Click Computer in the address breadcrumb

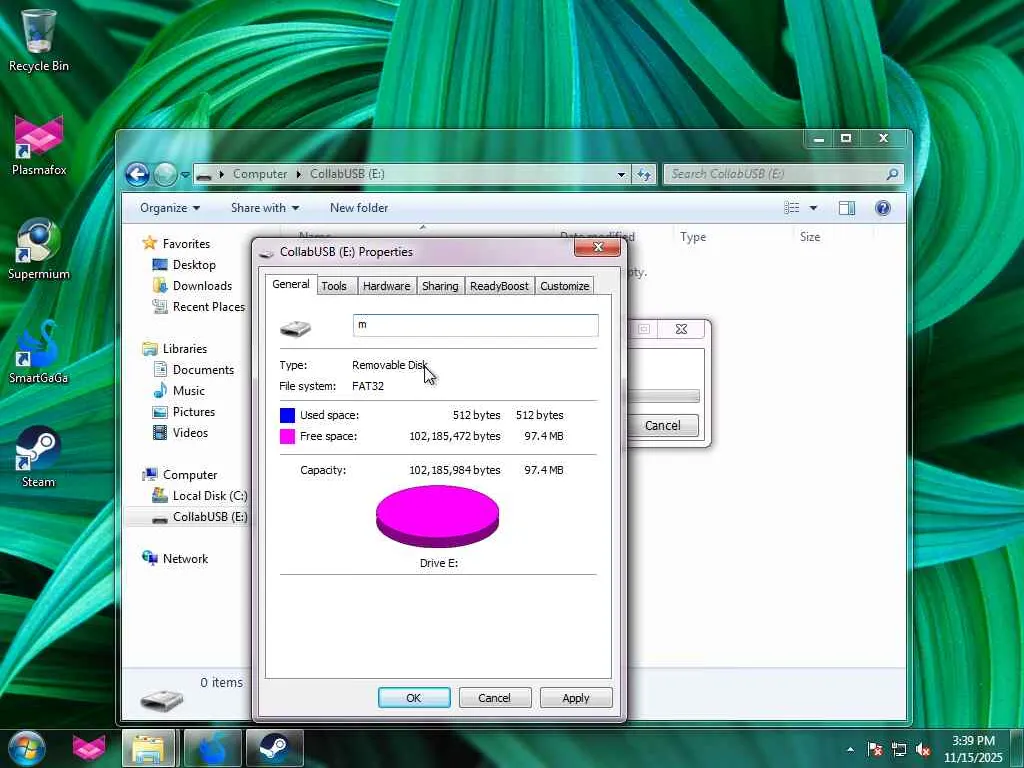coord(260,174)
